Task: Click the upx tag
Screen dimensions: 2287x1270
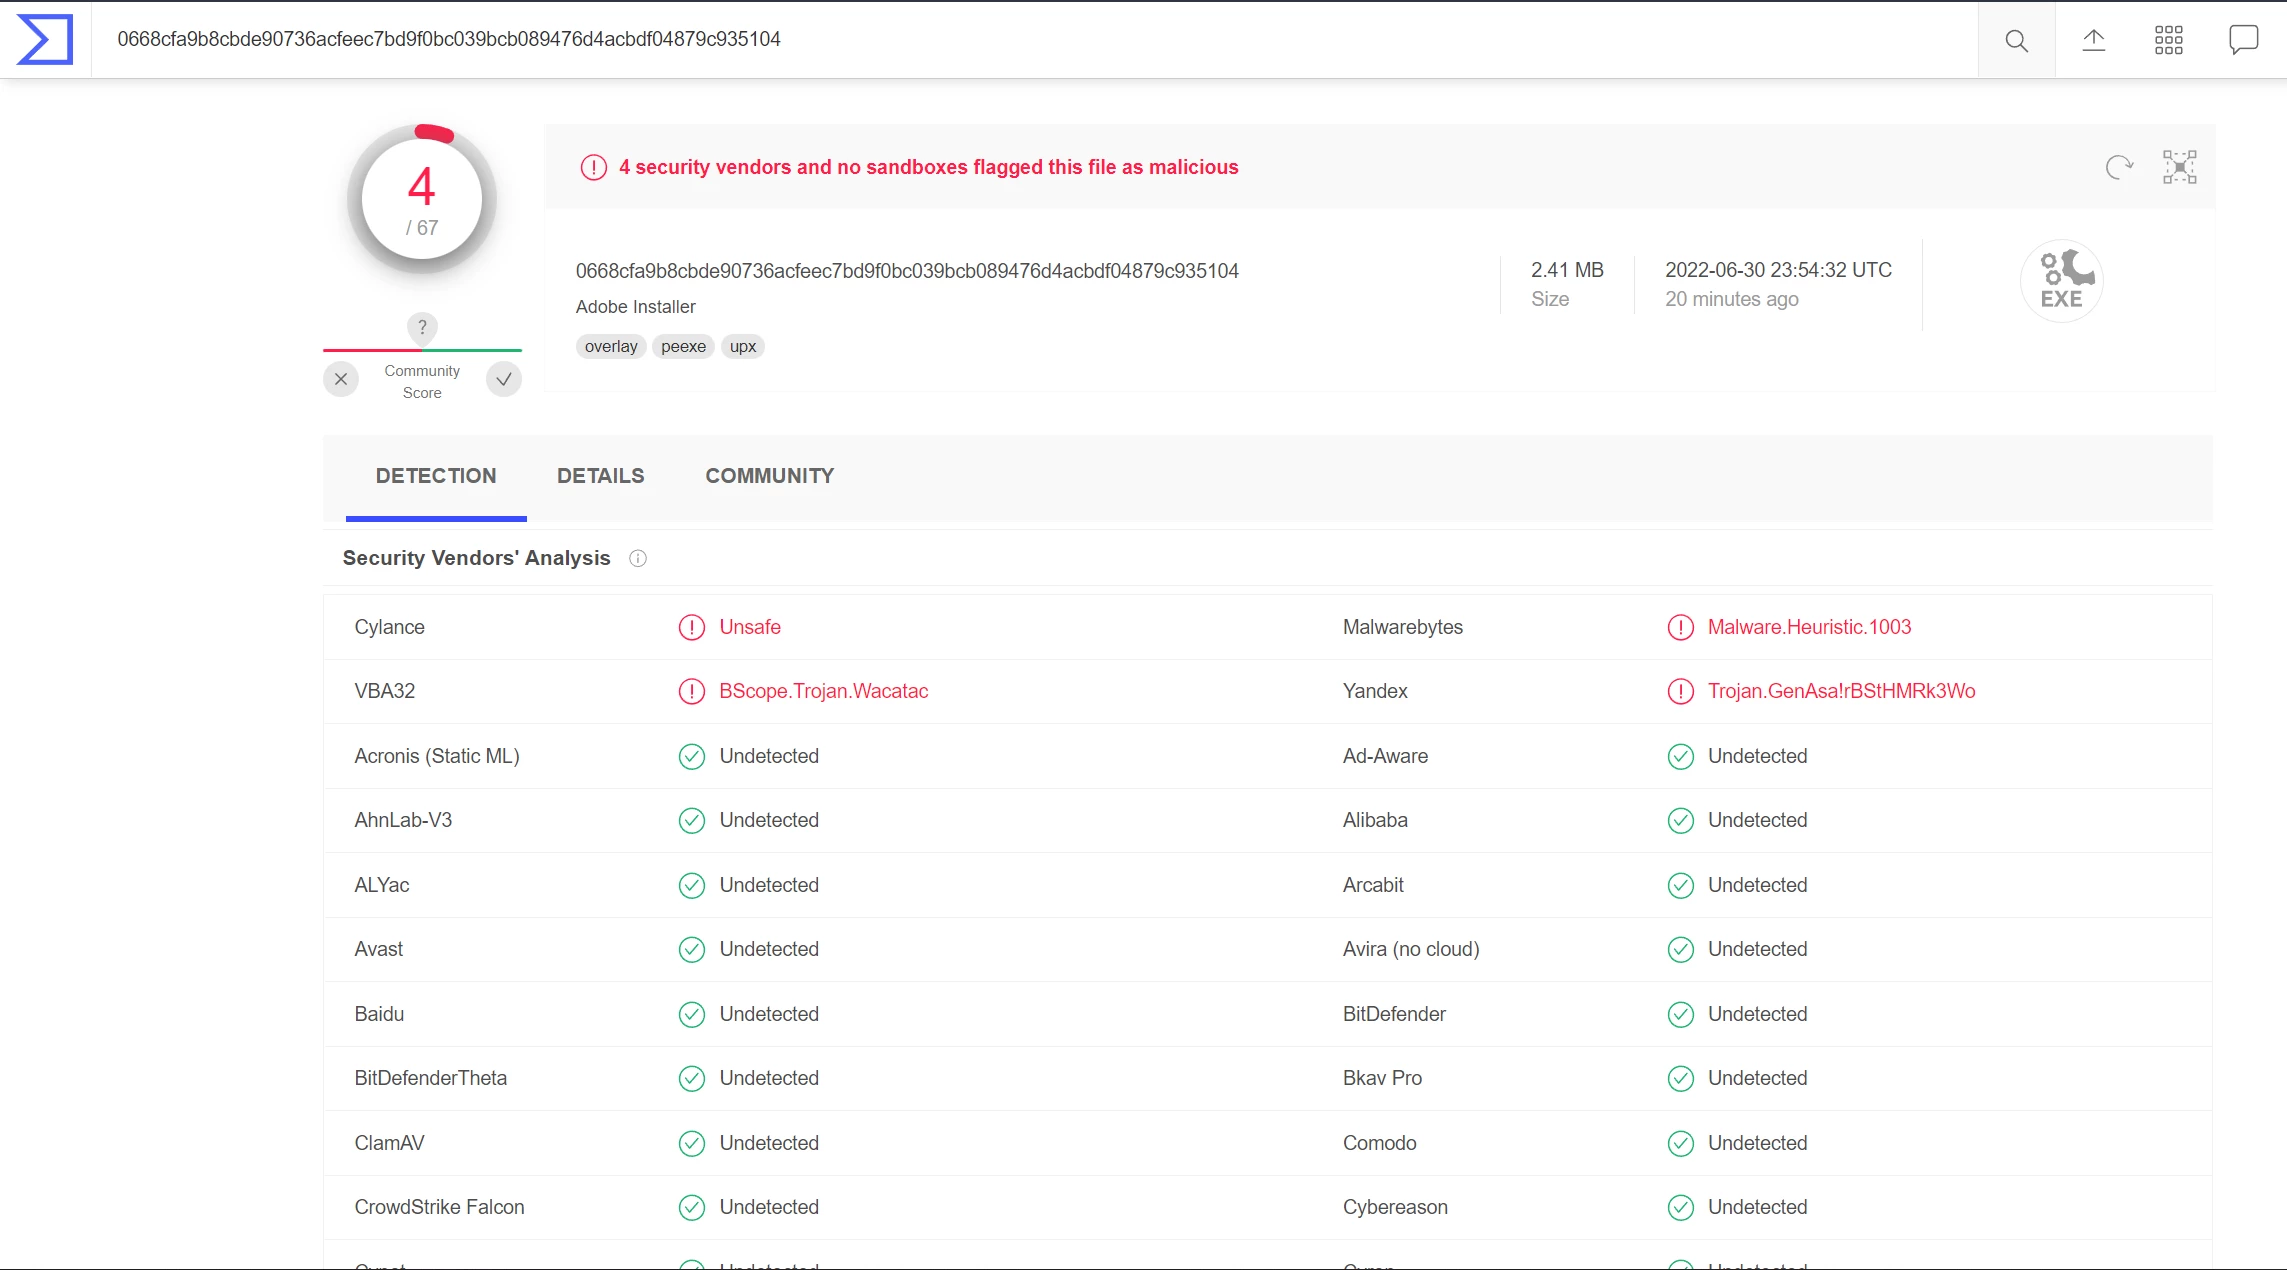Action: coord(742,347)
